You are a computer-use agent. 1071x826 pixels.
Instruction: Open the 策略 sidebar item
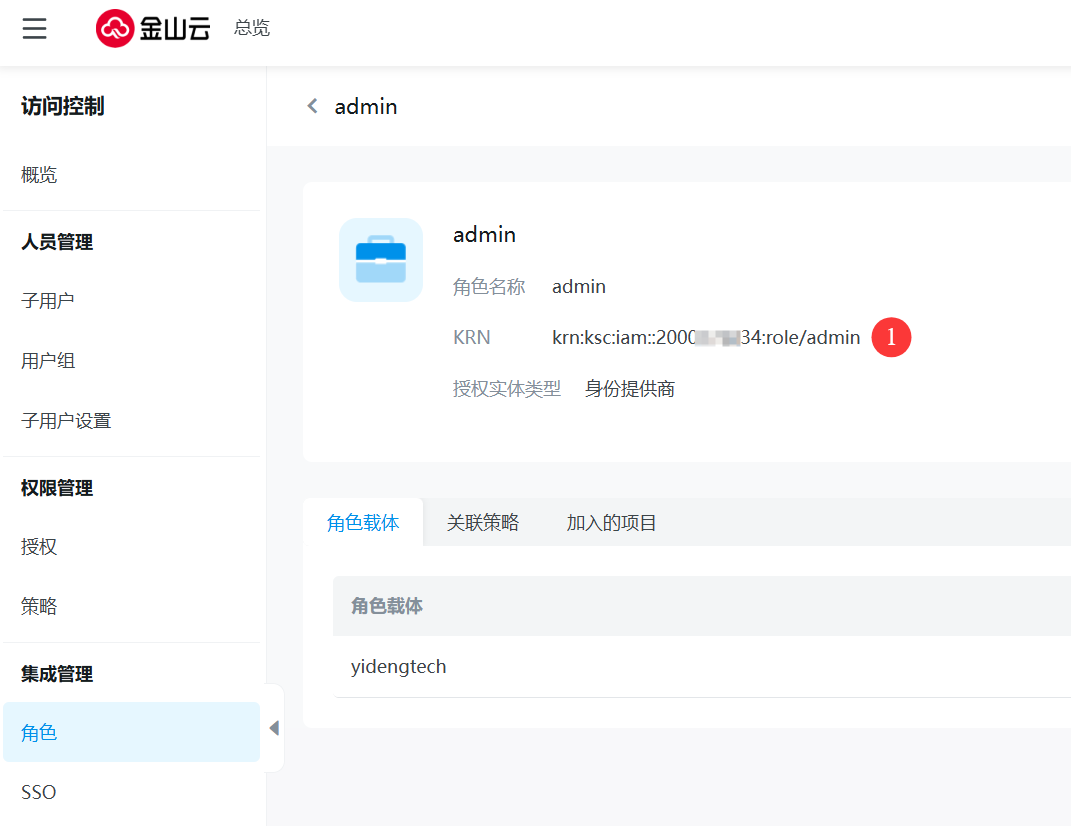pos(39,607)
